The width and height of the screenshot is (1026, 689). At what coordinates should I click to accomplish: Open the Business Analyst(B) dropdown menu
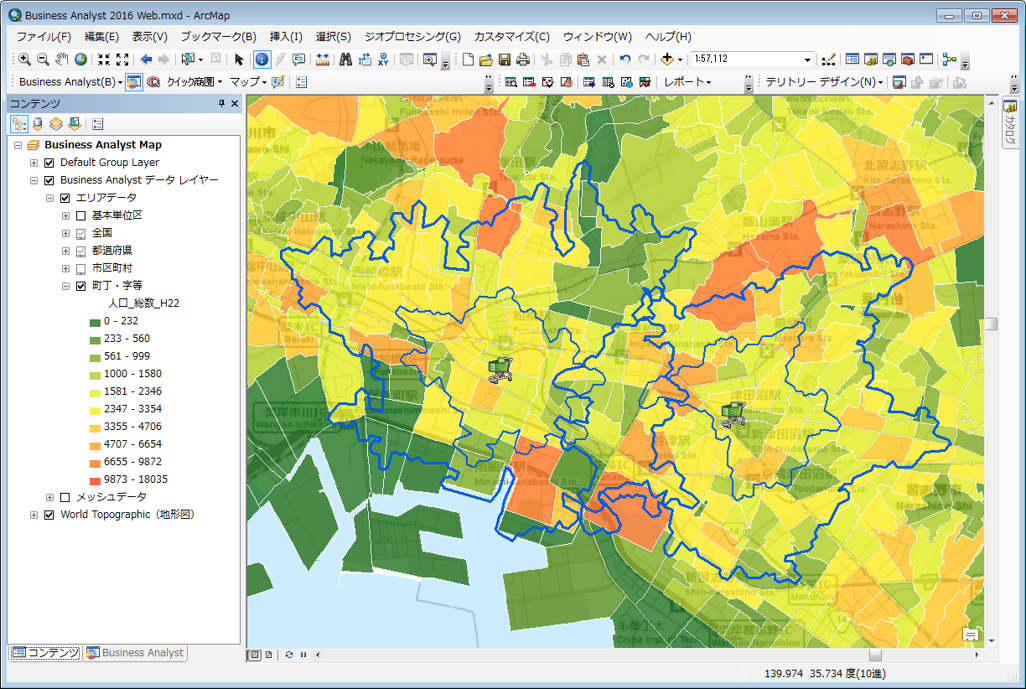click(71, 82)
